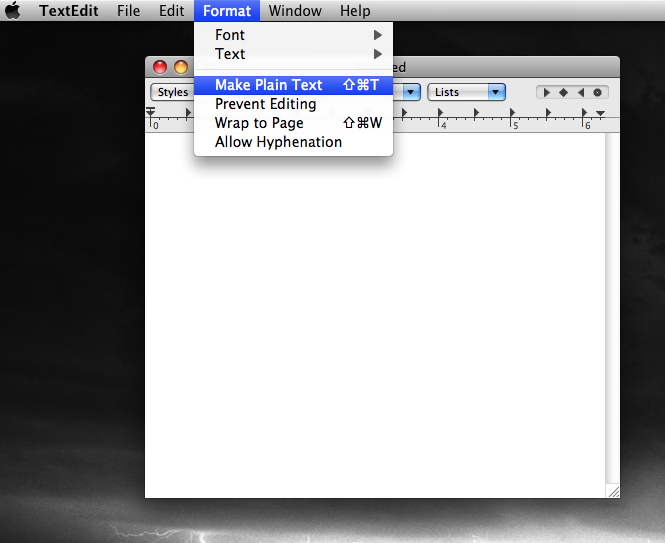Click the right margin marker on ruler

[x=600, y=113]
